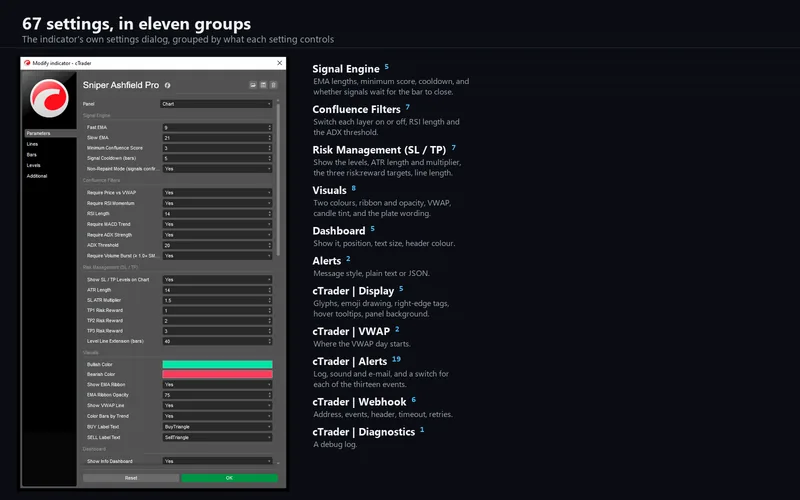
Task: Pick the red Bearish Color swatch
Action: [217, 374]
